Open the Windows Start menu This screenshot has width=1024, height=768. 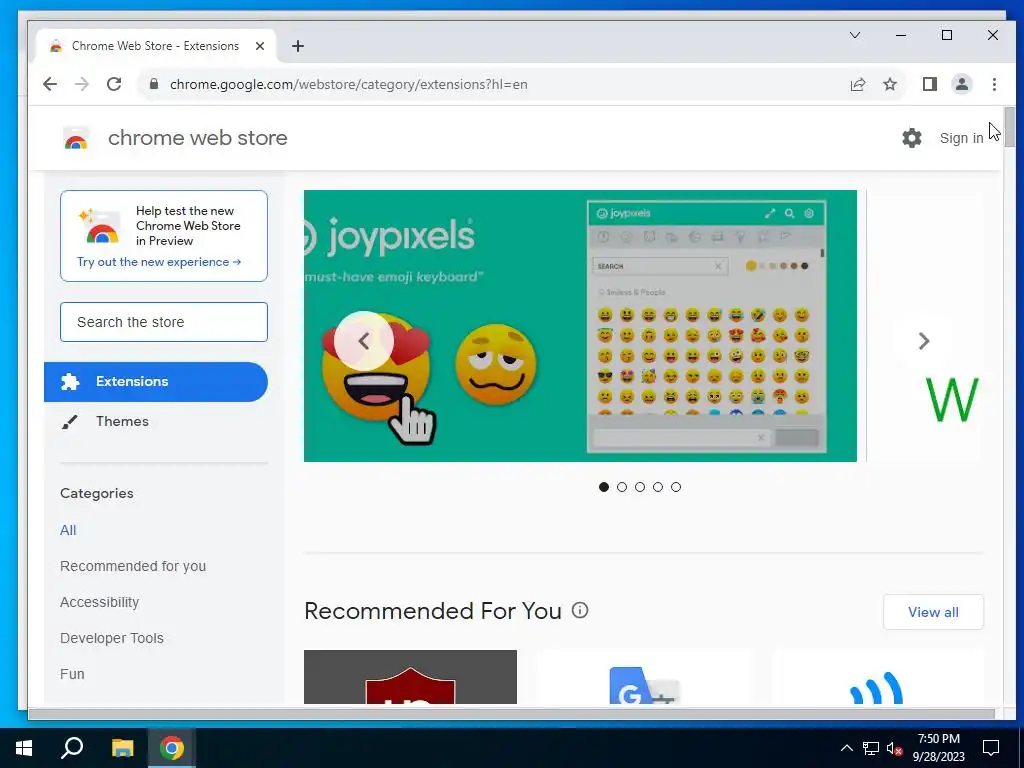tap(24, 748)
